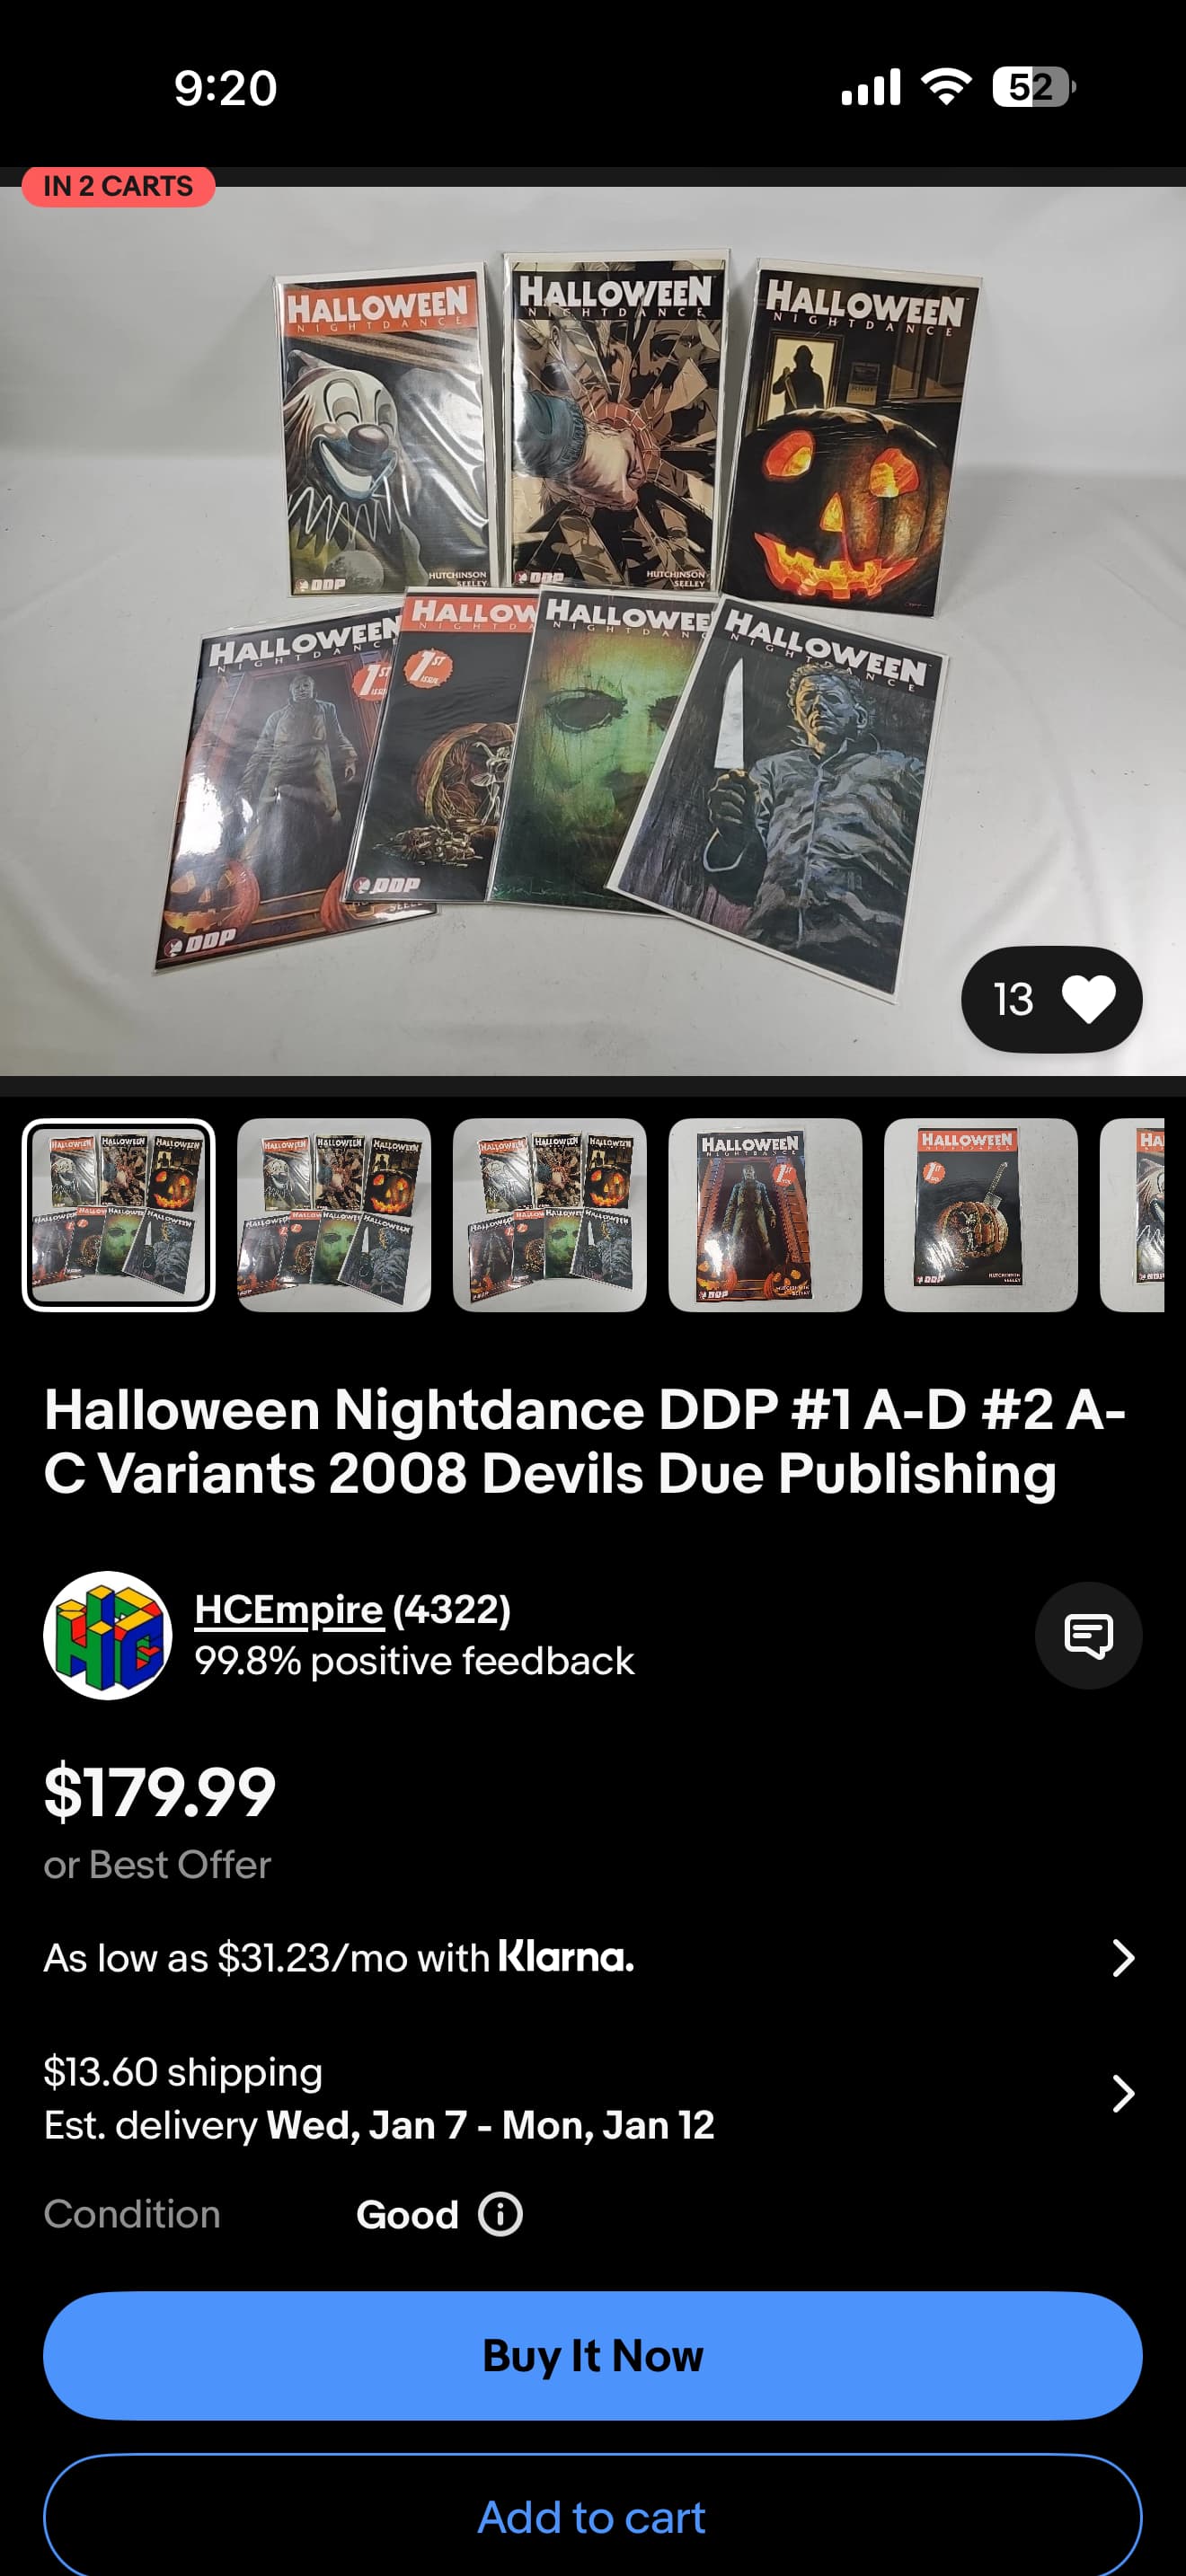Open message seller chat icon

tap(1088, 1636)
